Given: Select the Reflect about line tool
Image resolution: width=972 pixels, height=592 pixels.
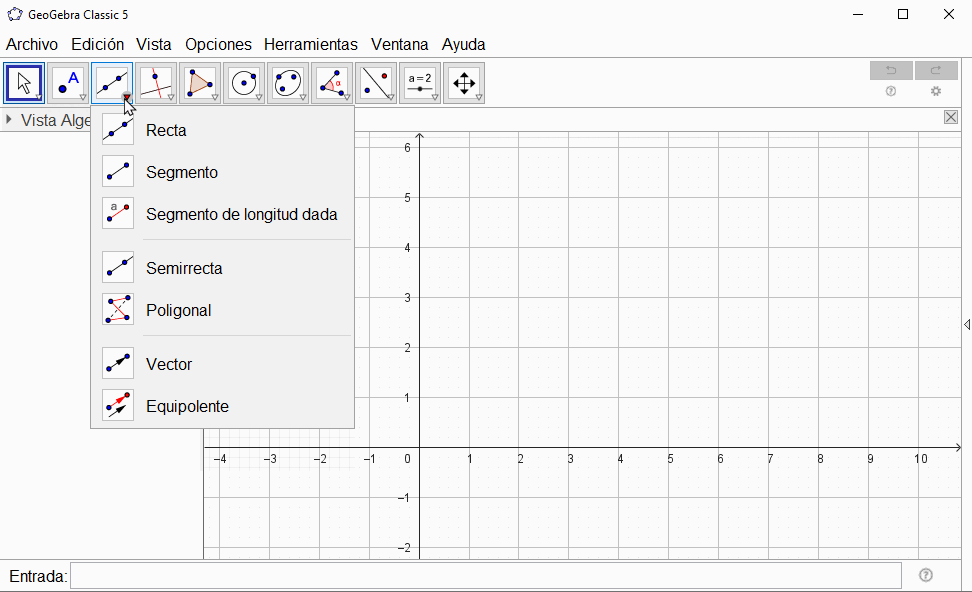Looking at the screenshot, I should pos(376,83).
